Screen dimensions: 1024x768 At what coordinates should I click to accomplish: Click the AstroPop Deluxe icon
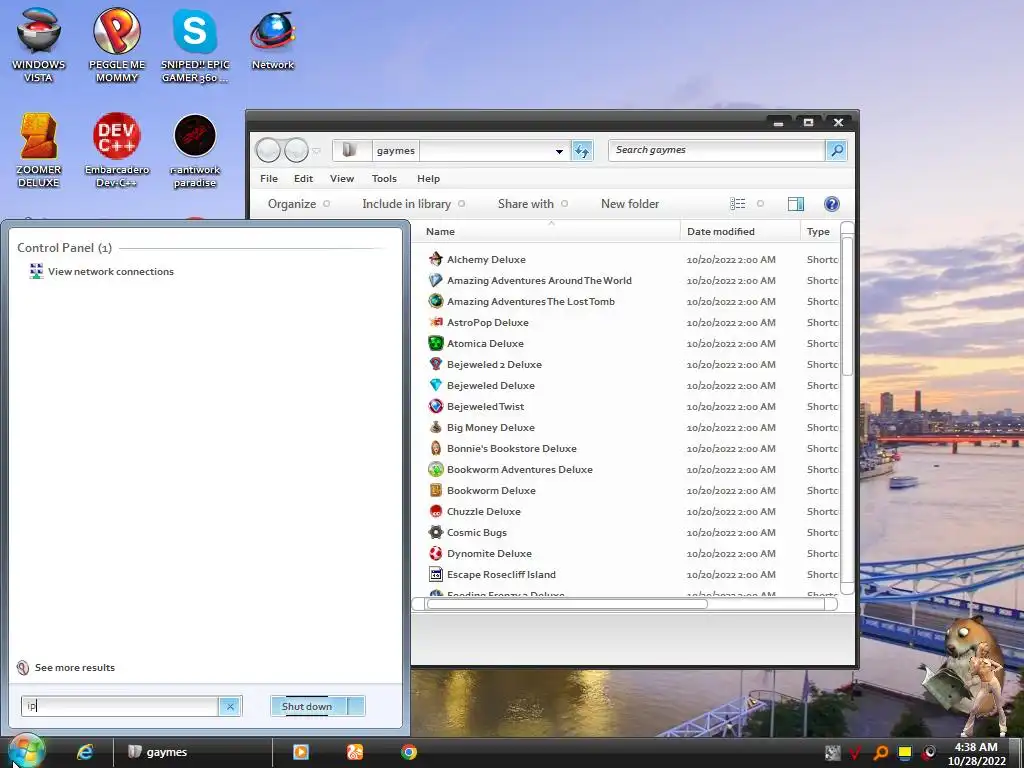pyautogui.click(x=436, y=322)
